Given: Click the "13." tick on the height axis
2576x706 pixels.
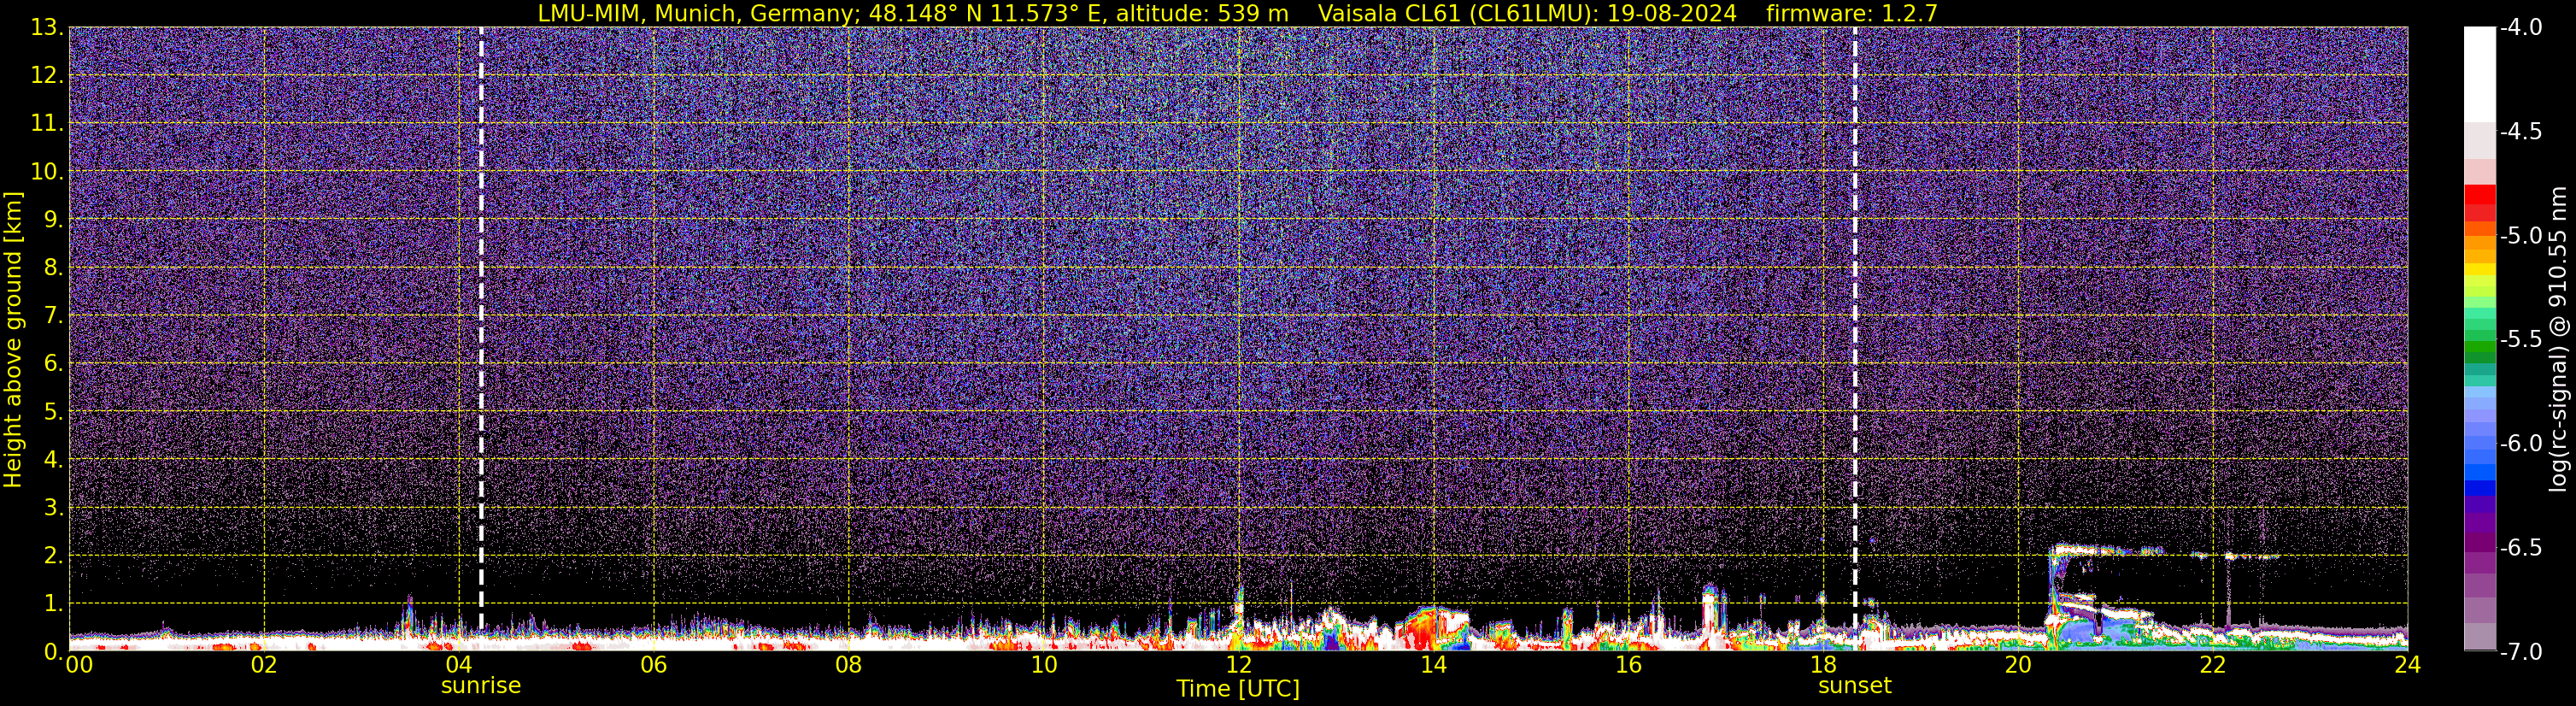Looking at the screenshot, I should tap(47, 28).
